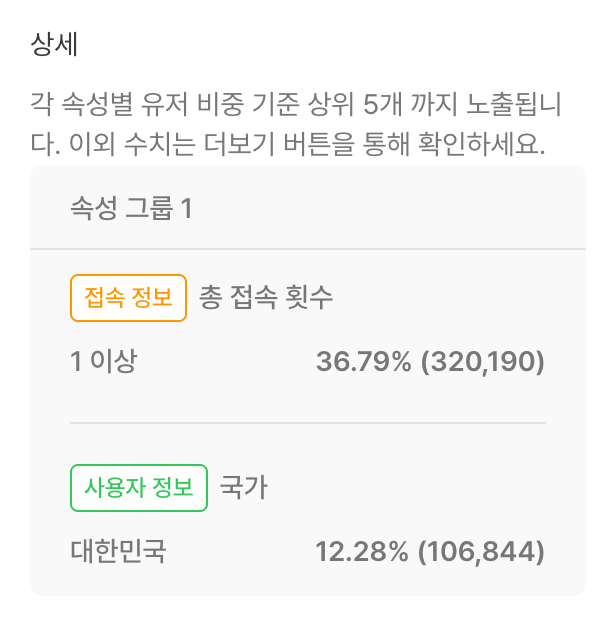Select the 총 접속 횟수 attribute label
610x624 pixels.
click(x=266, y=298)
